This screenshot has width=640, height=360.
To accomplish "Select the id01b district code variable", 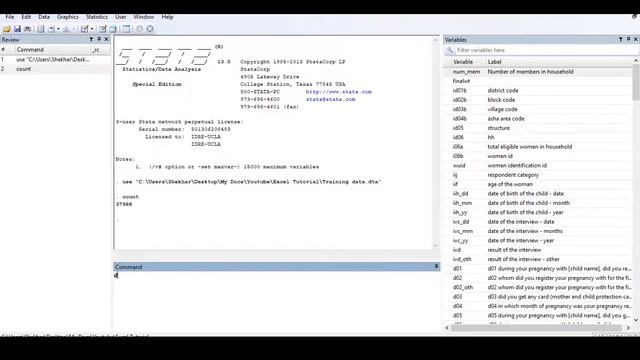I will click(x=538, y=91).
